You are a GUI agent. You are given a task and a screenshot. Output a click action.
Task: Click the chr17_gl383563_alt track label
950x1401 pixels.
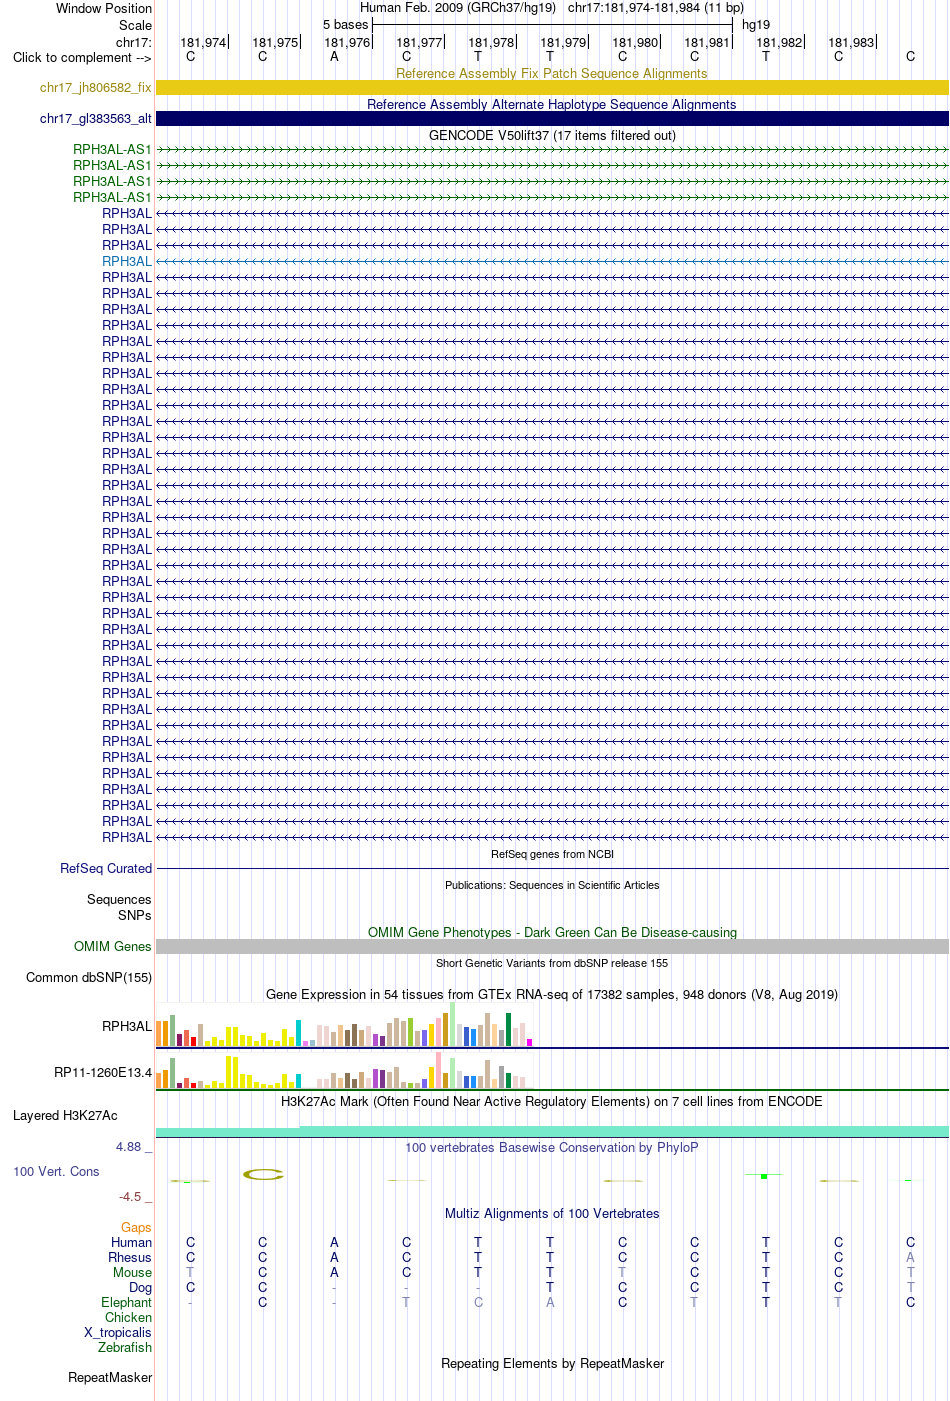96,119
